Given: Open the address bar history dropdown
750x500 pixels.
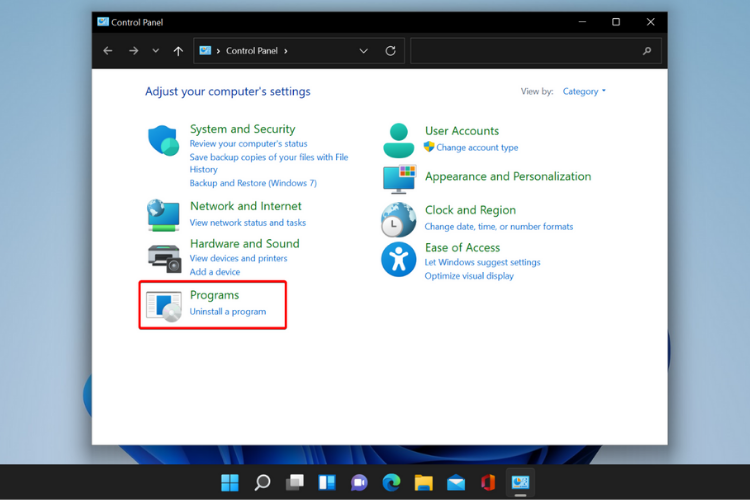Looking at the screenshot, I should [363, 51].
